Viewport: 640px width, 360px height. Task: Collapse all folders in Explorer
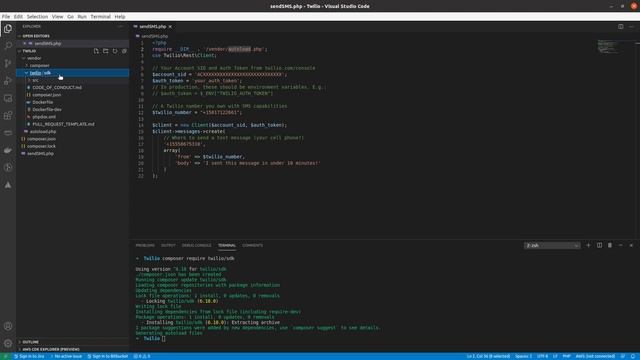pyautogui.click(x=124, y=51)
